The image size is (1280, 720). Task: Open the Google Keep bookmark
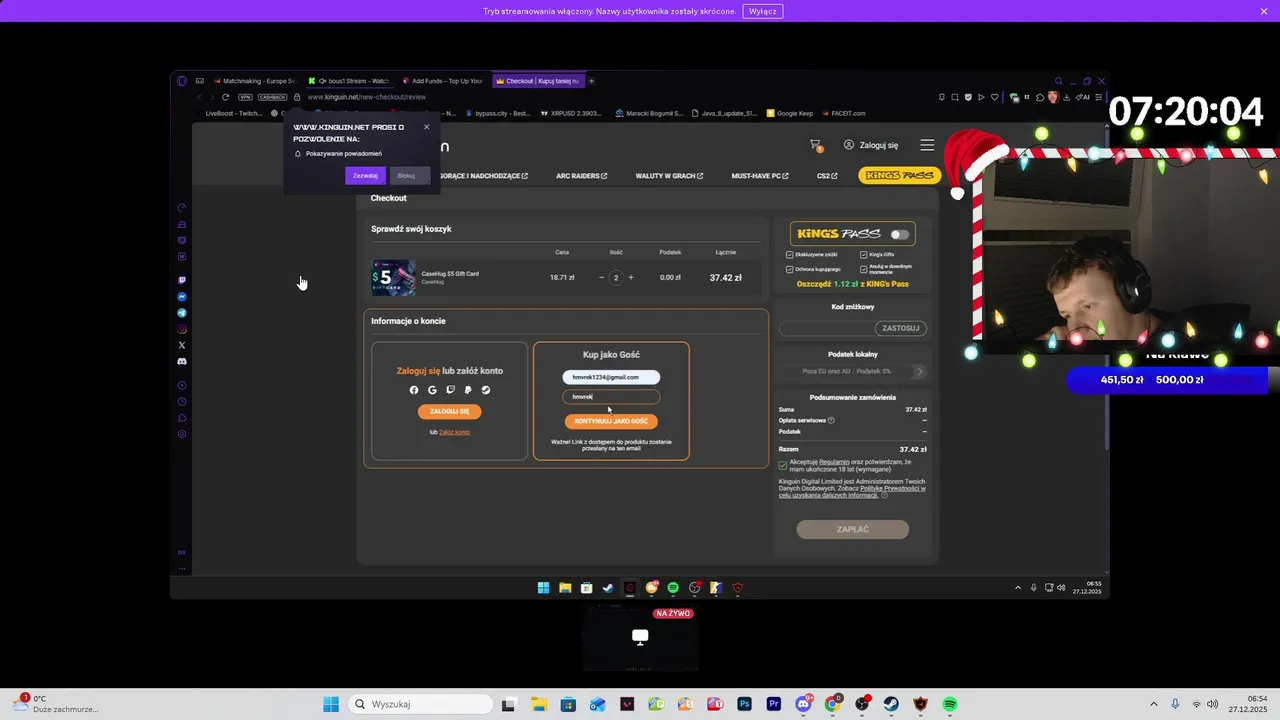[790, 113]
